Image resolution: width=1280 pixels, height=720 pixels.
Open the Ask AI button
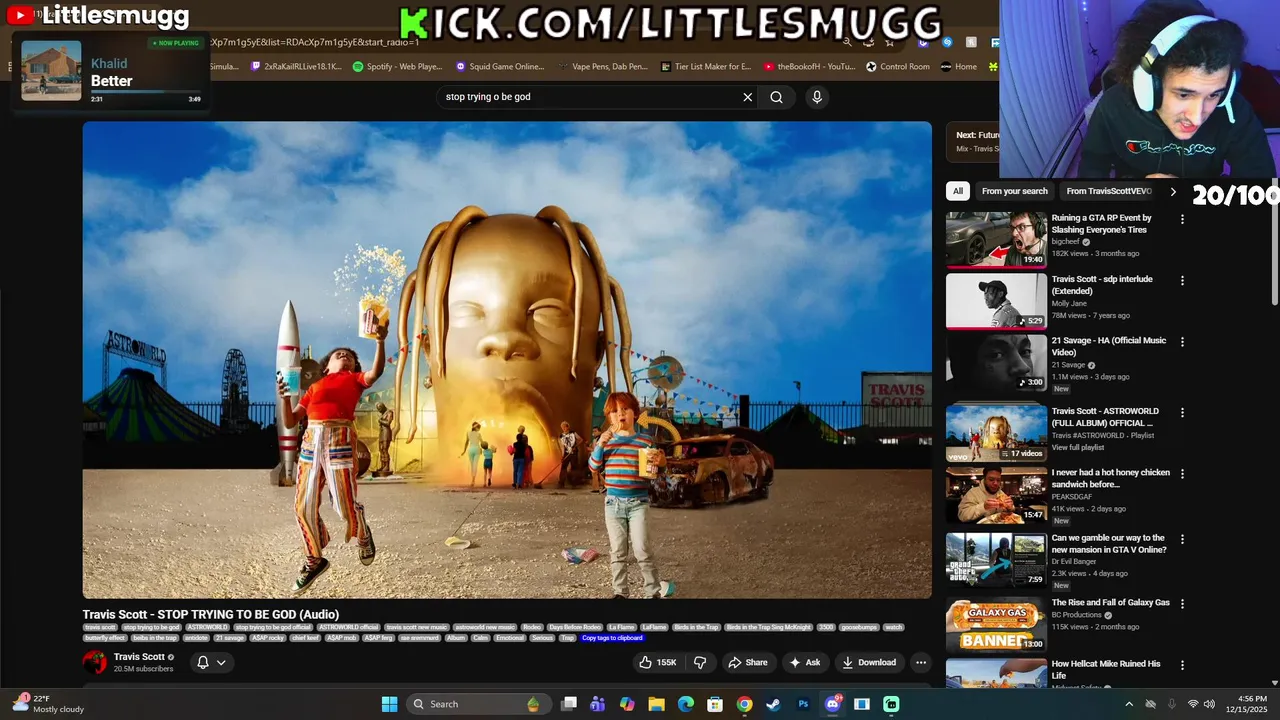[x=805, y=662]
